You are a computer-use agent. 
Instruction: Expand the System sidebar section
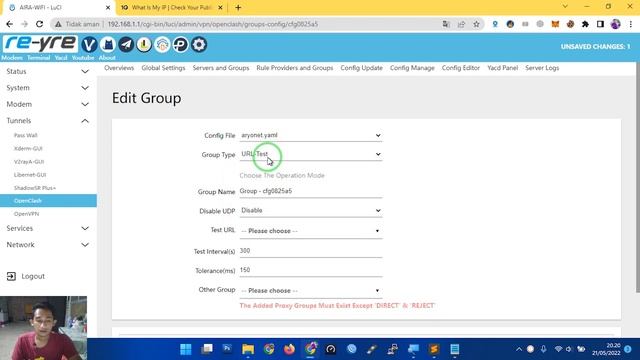[48, 88]
